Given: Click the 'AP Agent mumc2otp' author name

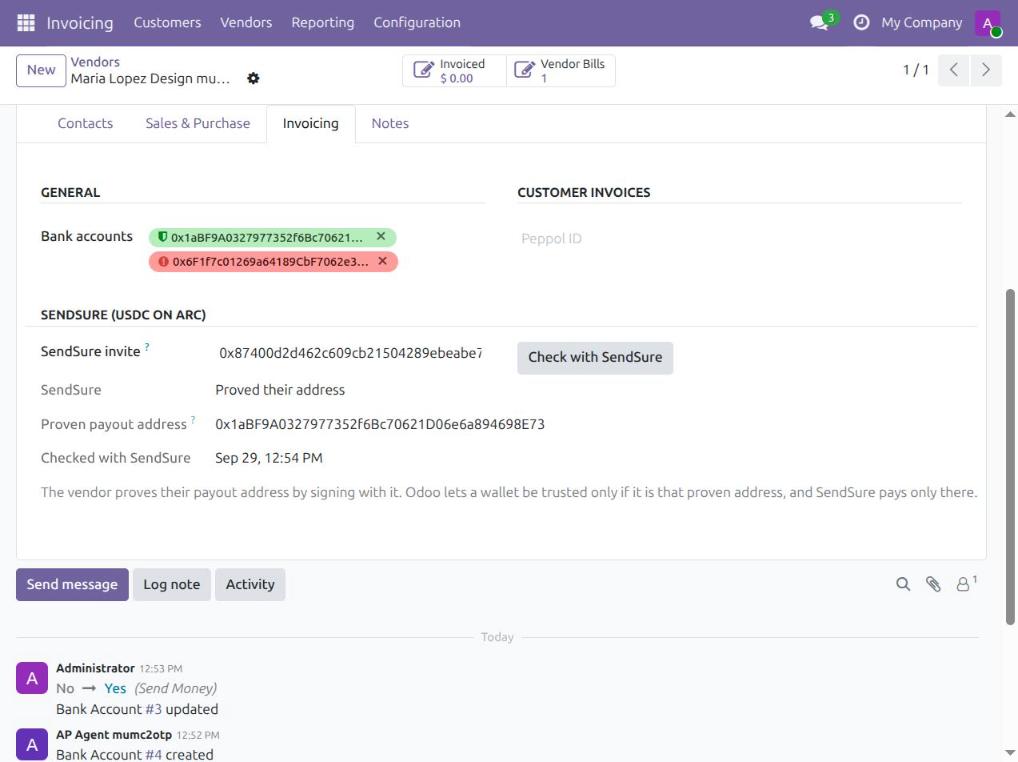Looking at the screenshot, I should point(114,735).
